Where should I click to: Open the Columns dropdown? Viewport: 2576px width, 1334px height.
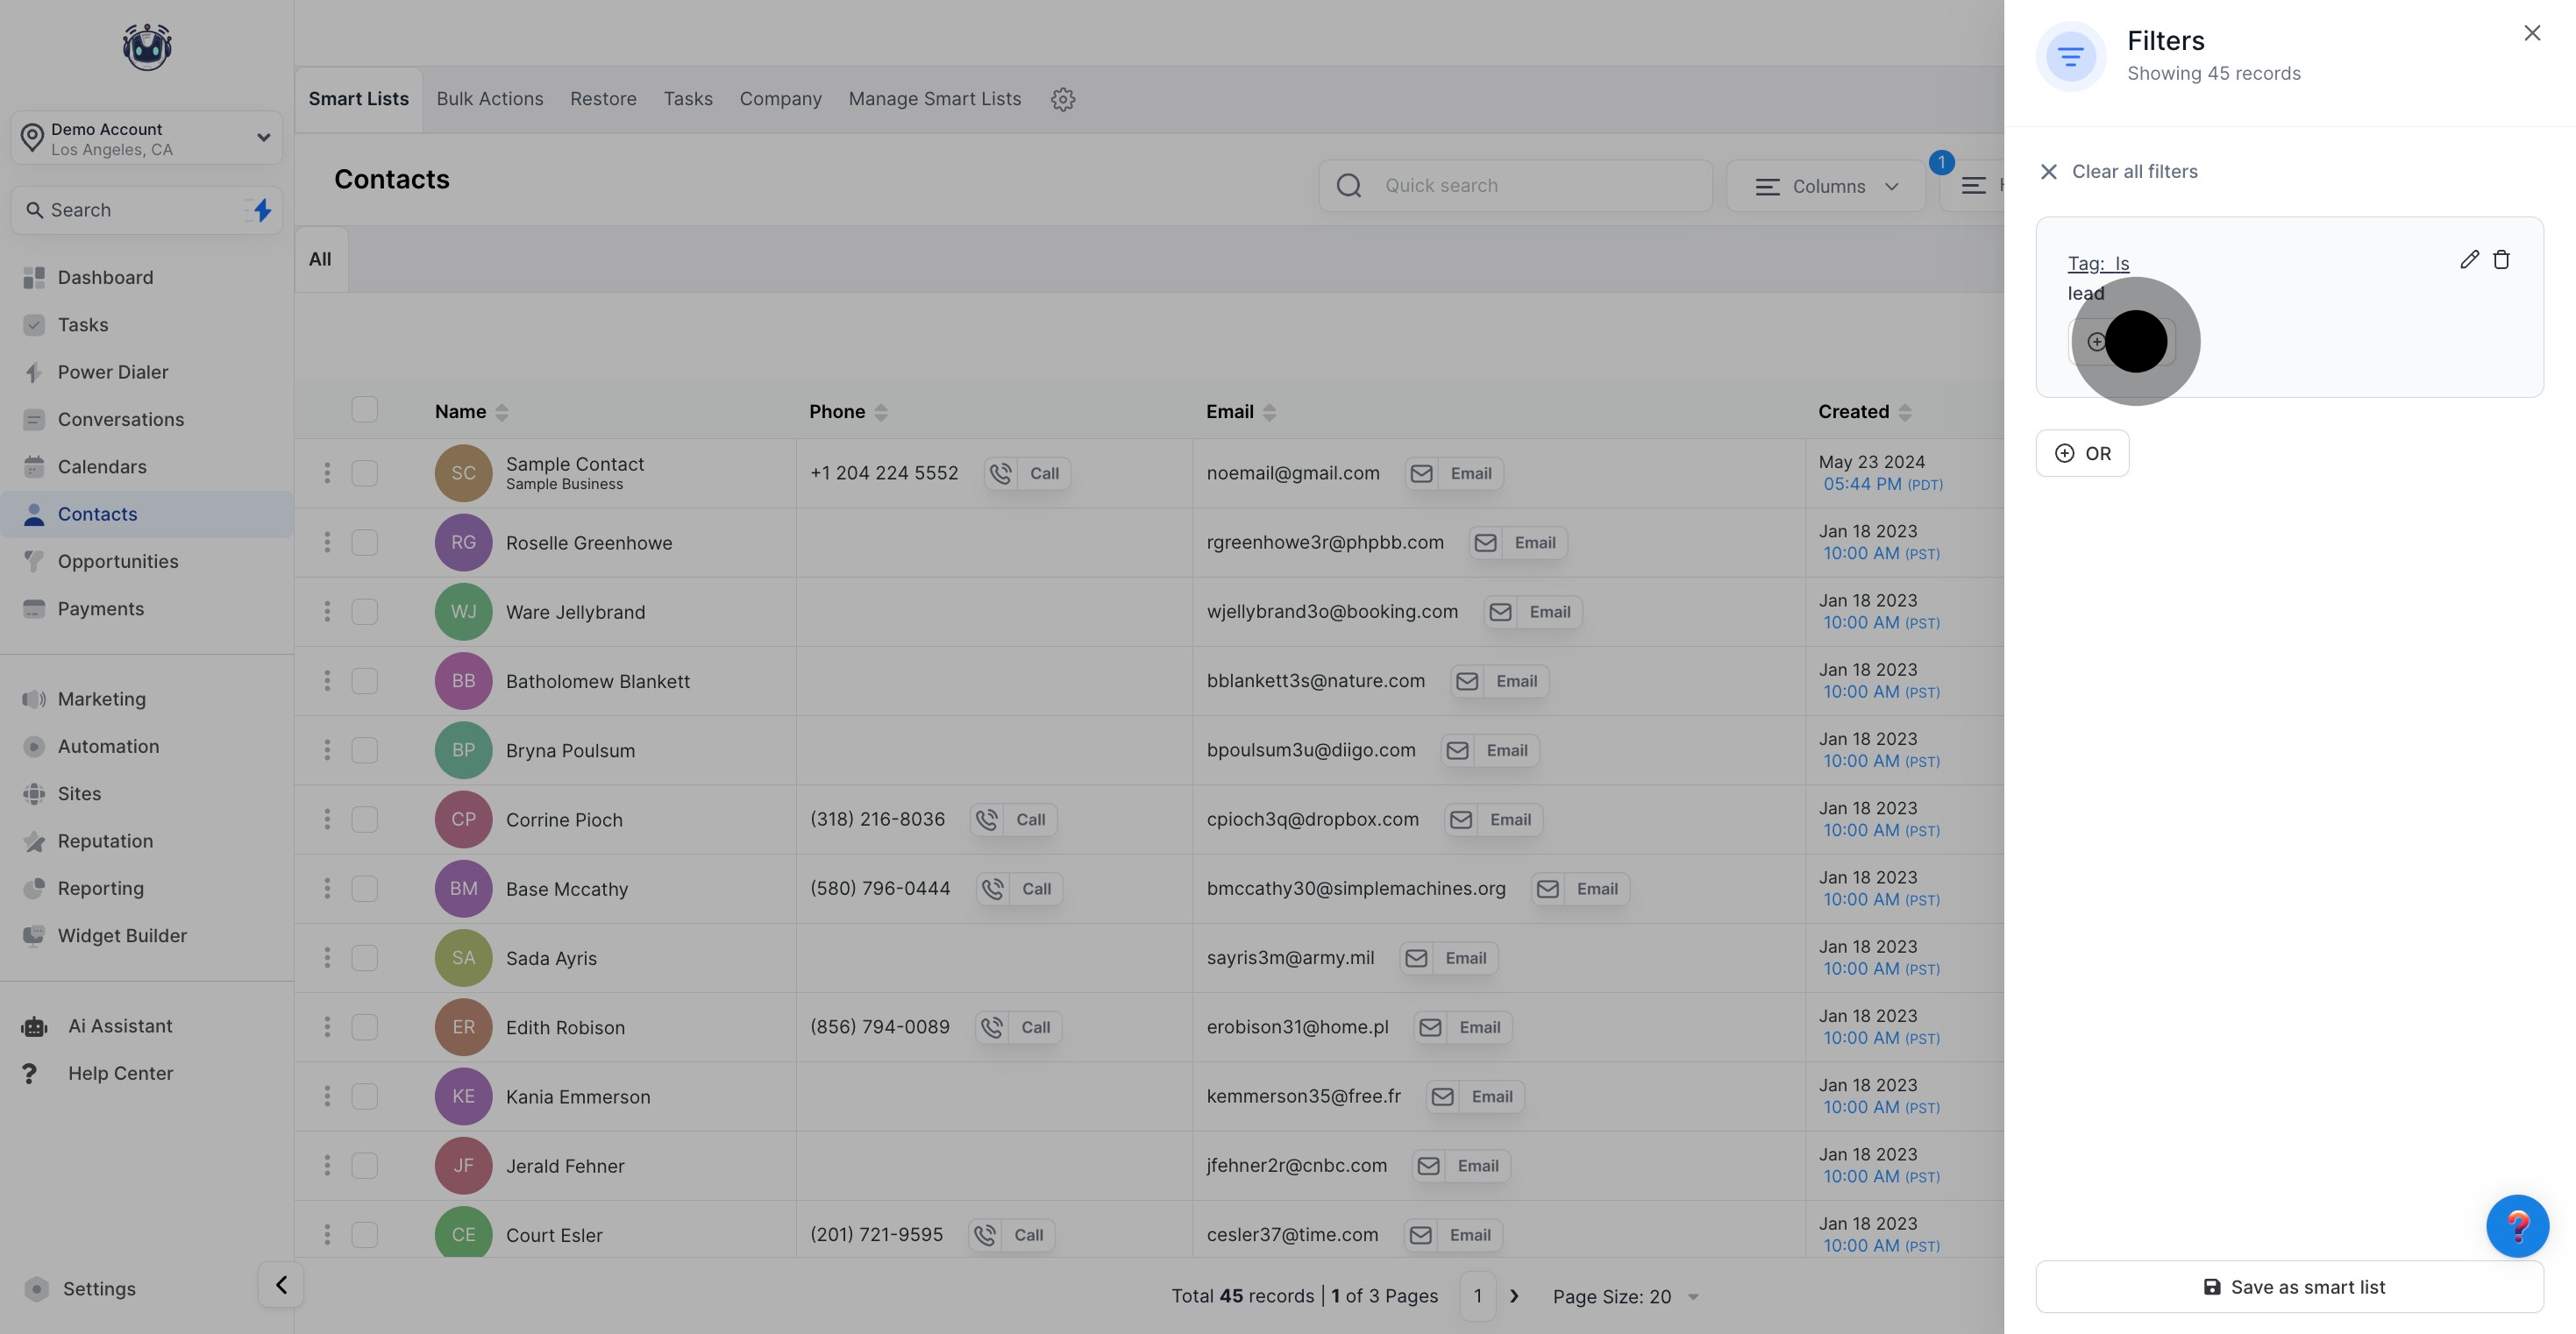click(1826, 187)
